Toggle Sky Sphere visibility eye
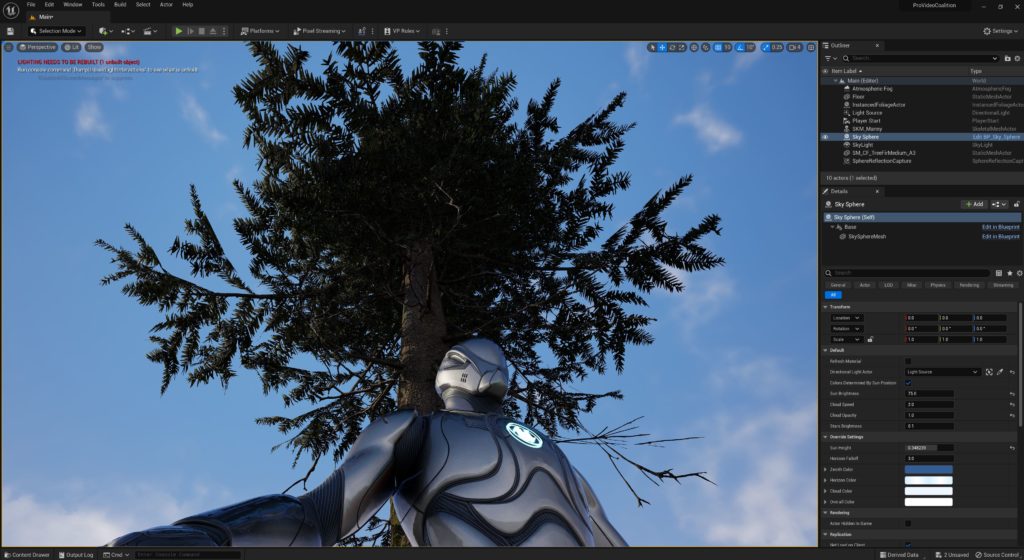This screenshot has width=1024, height=560. [x=825, y=137]
